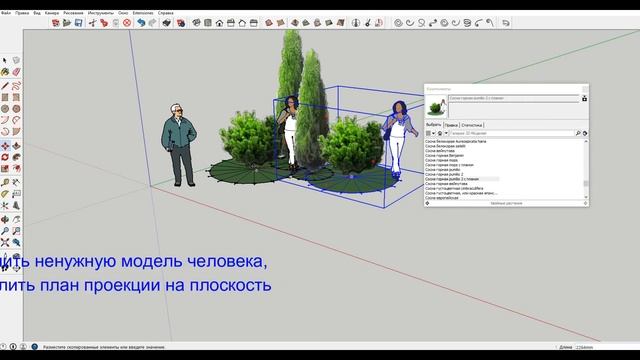The width and height of the screenshot is (640, 360).
Task: Cut selection with the scissors icon
Action: [x=93, y=23]
